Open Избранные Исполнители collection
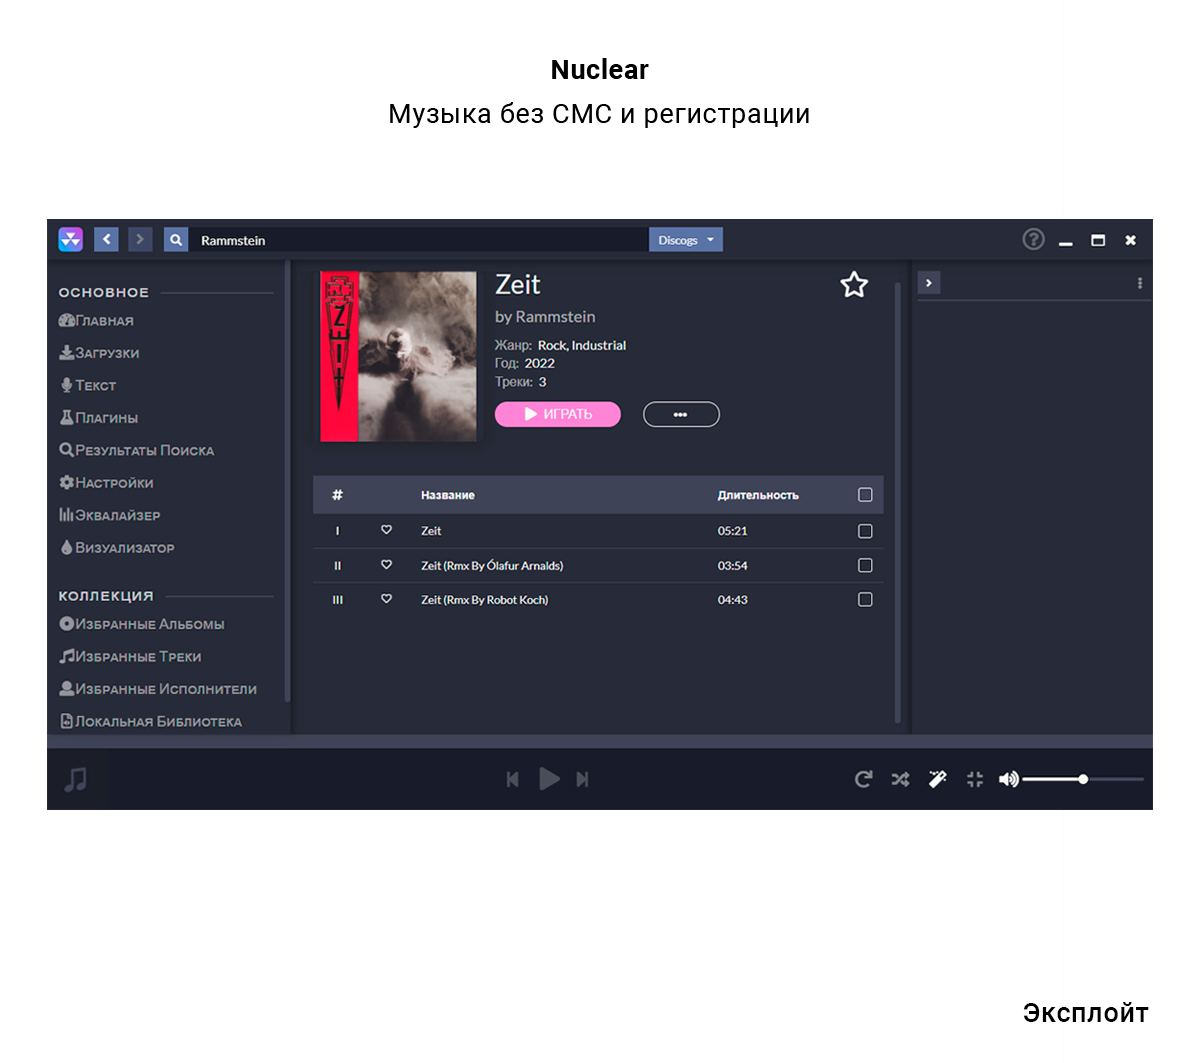Screen dimensions: 1200x1063 coord(158,689)
